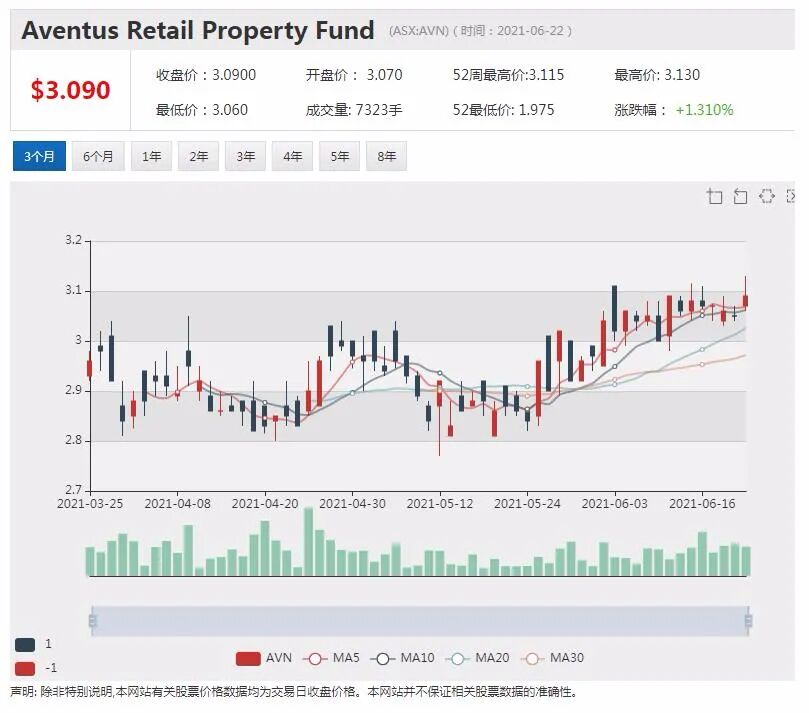Screen dimensions: 809x713
Task: Toggle the AVN candlestick series legend
Action: pos(264,658)
